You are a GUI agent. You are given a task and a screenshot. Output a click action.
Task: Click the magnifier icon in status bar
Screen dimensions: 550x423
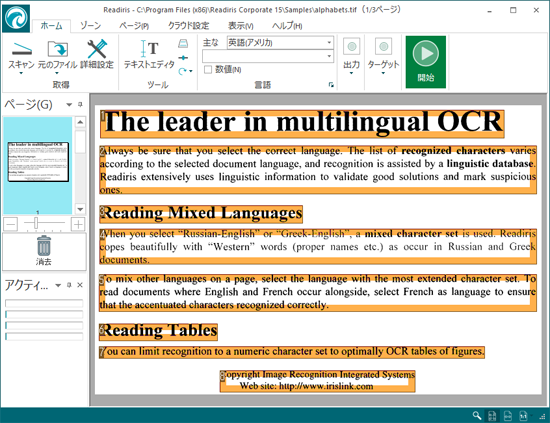pos(477,416)
